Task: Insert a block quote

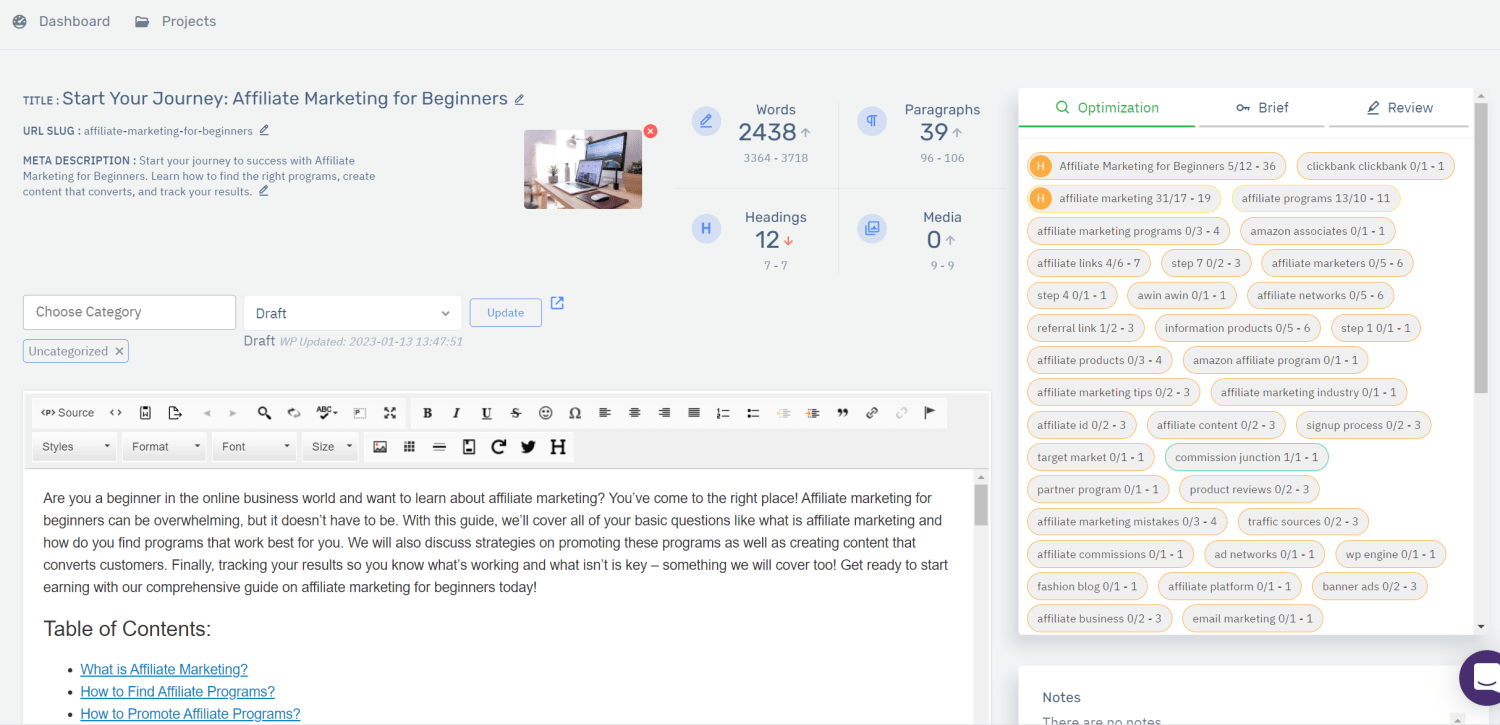Action: click(842, 413)
